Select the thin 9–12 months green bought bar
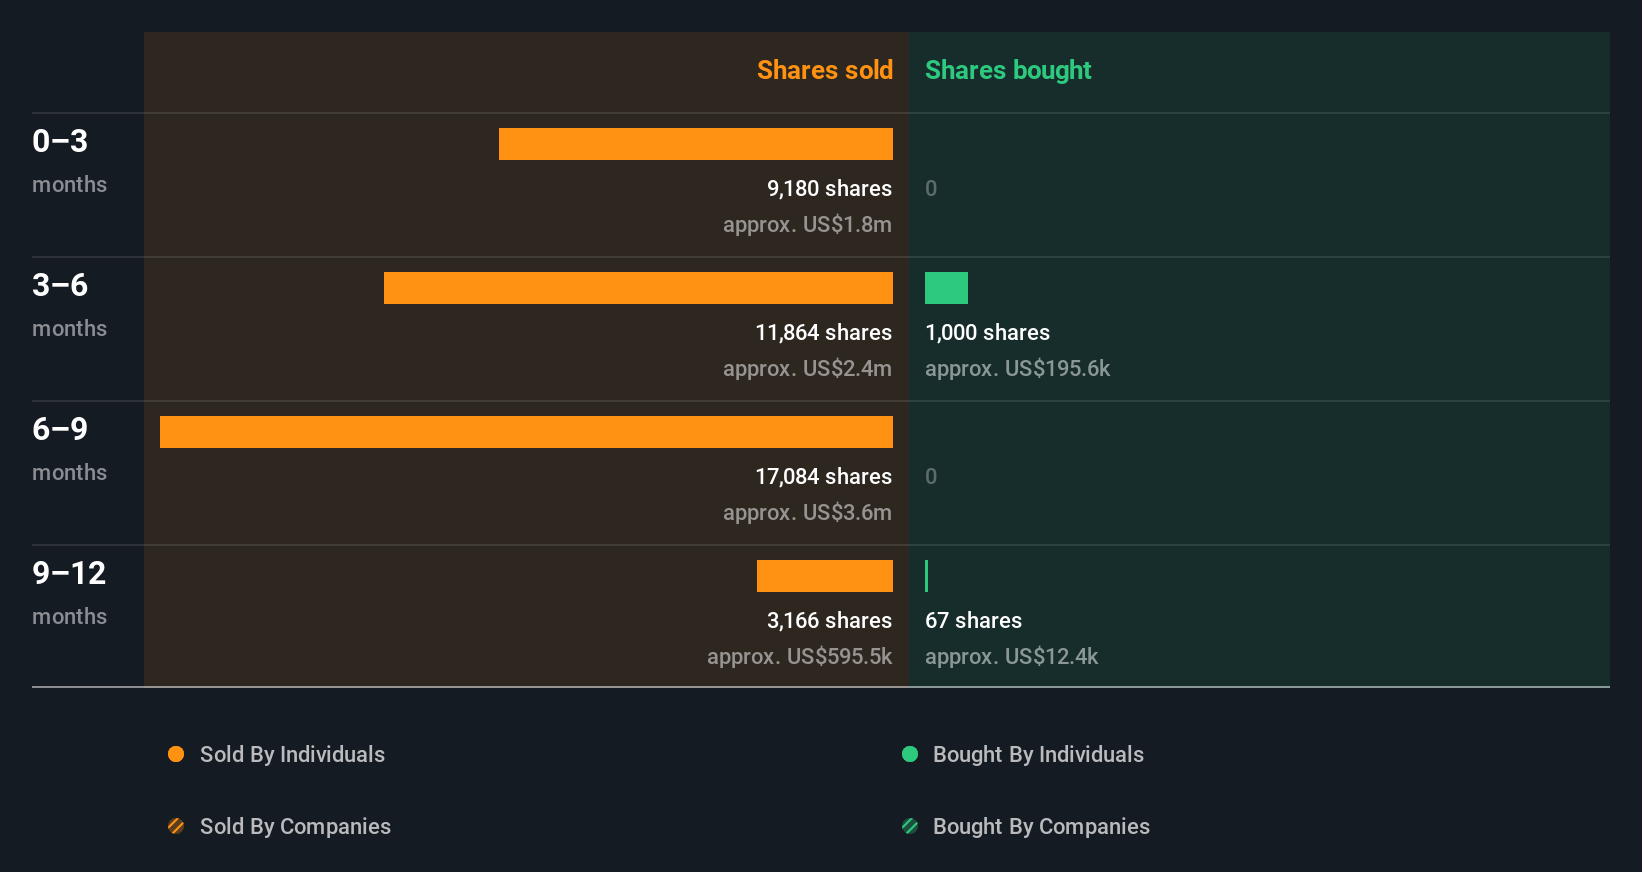1642x872 pixels. pos(927,576)
